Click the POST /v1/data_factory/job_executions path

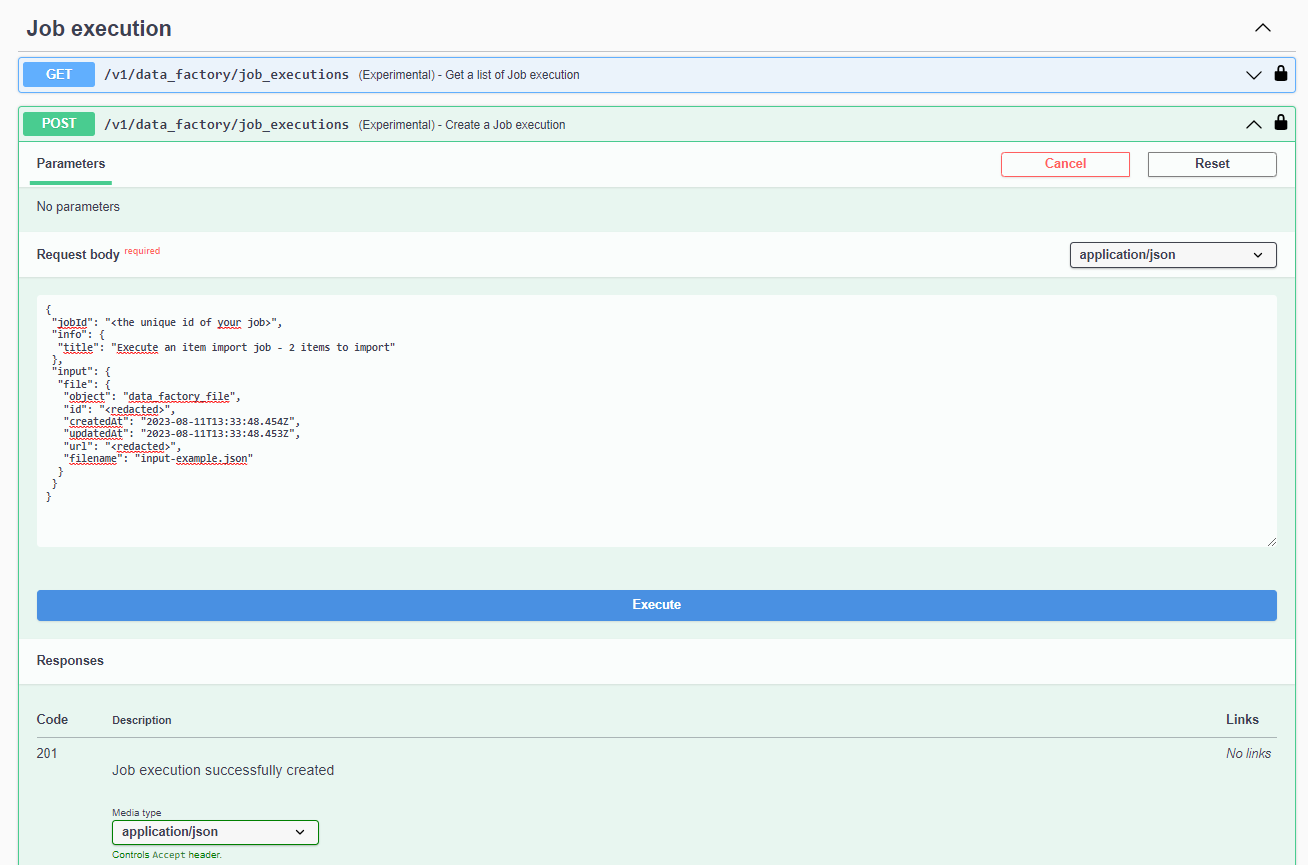pyautogui.click(x=227, y=125)
